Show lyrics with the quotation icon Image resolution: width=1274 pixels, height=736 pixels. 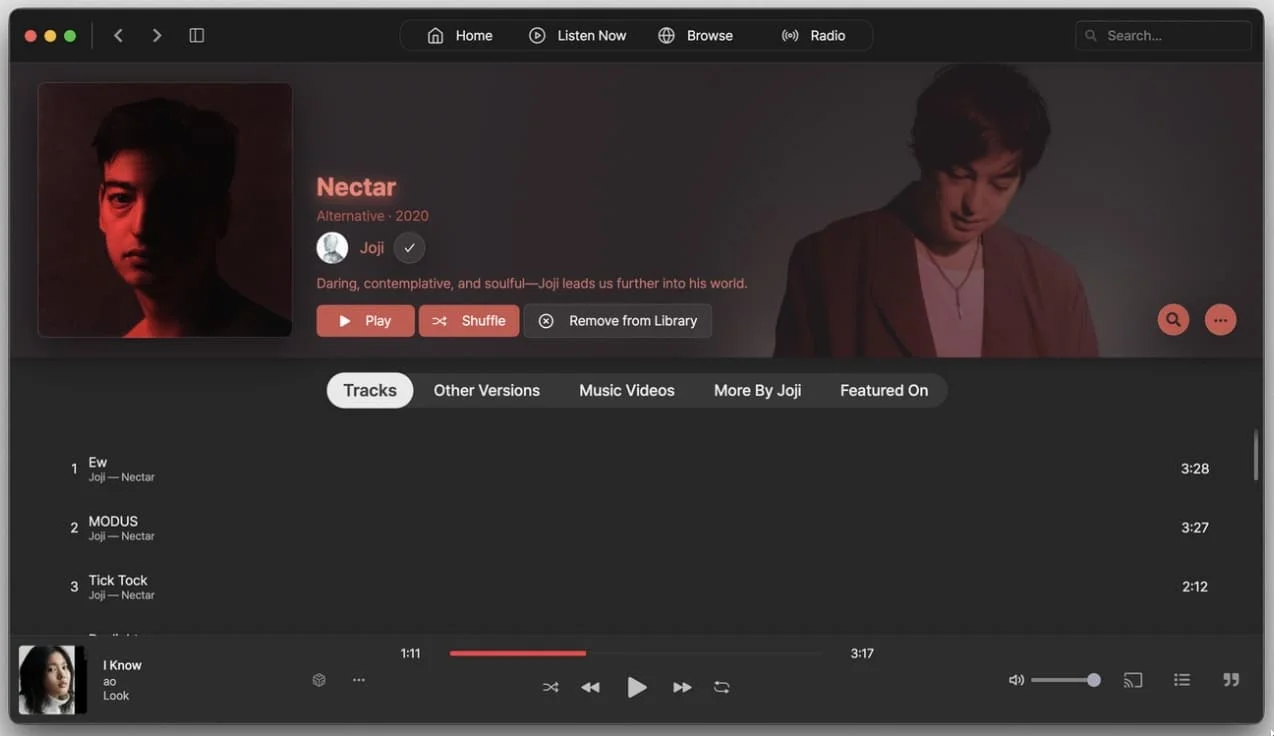point(1231,680)
